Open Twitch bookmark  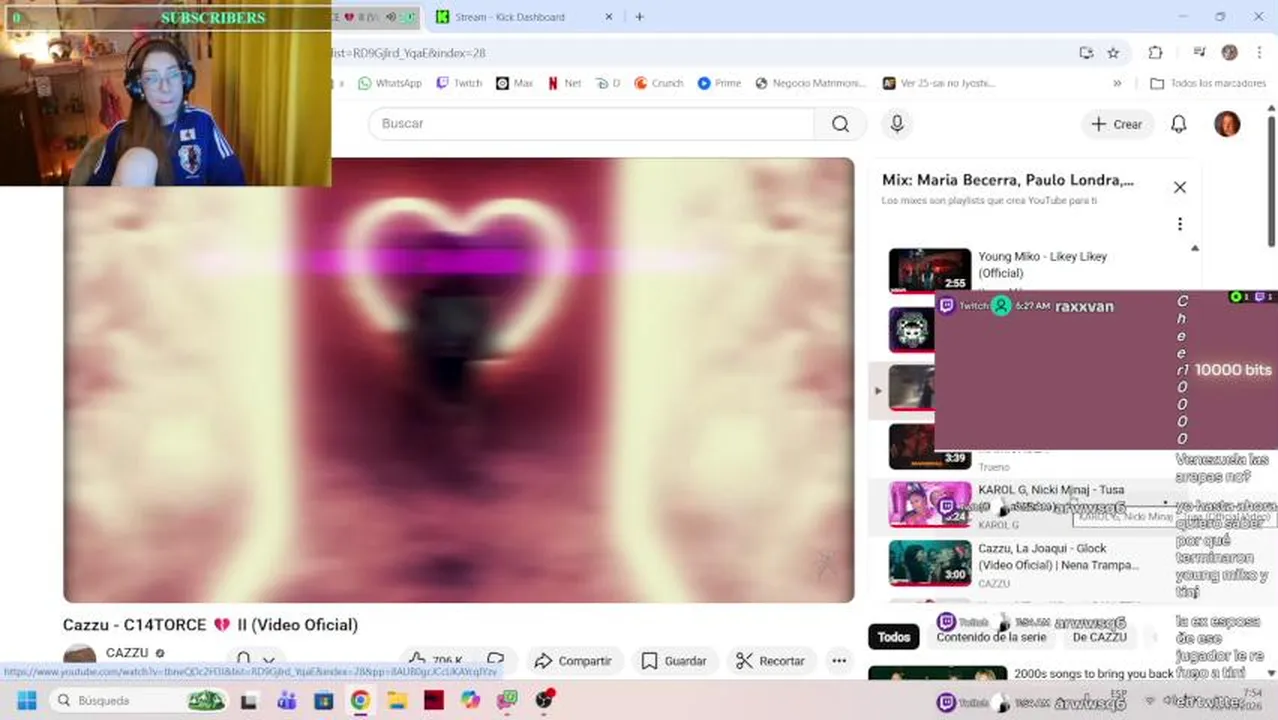[459, 83]
